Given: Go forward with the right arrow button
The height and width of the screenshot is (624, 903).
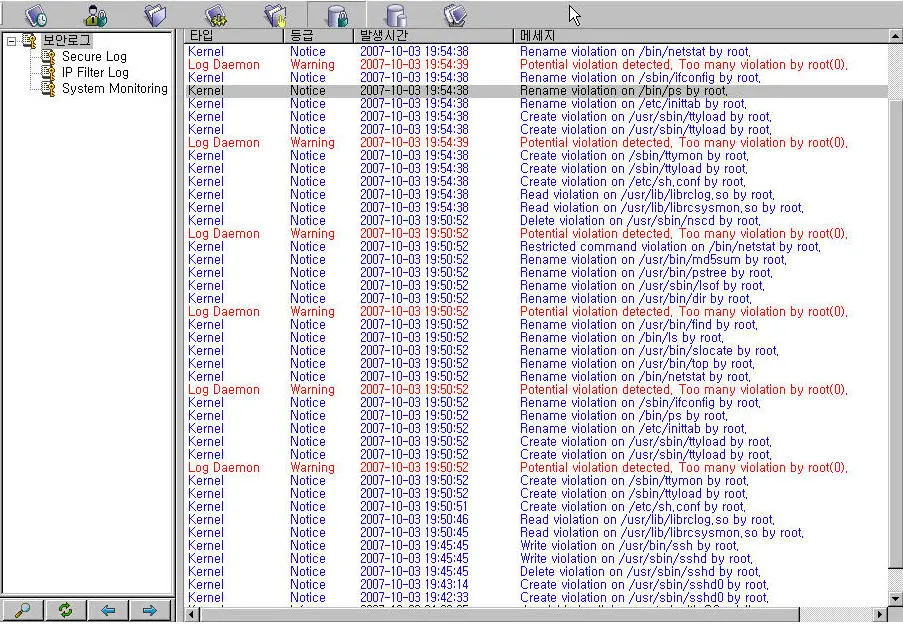Looking at the screenshot, I should pos(150,610).
